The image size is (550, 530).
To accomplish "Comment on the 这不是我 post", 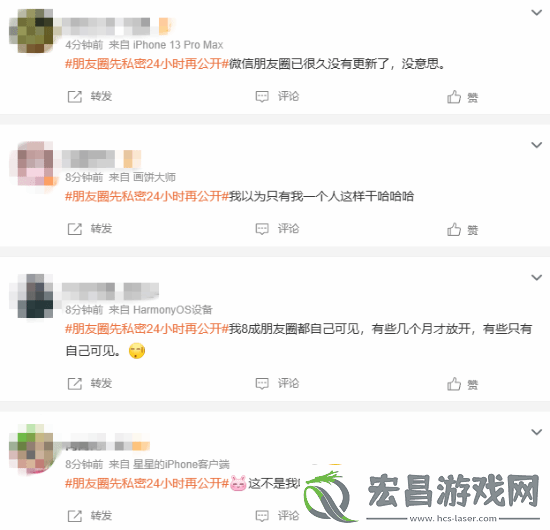I will tap(277, 516).
